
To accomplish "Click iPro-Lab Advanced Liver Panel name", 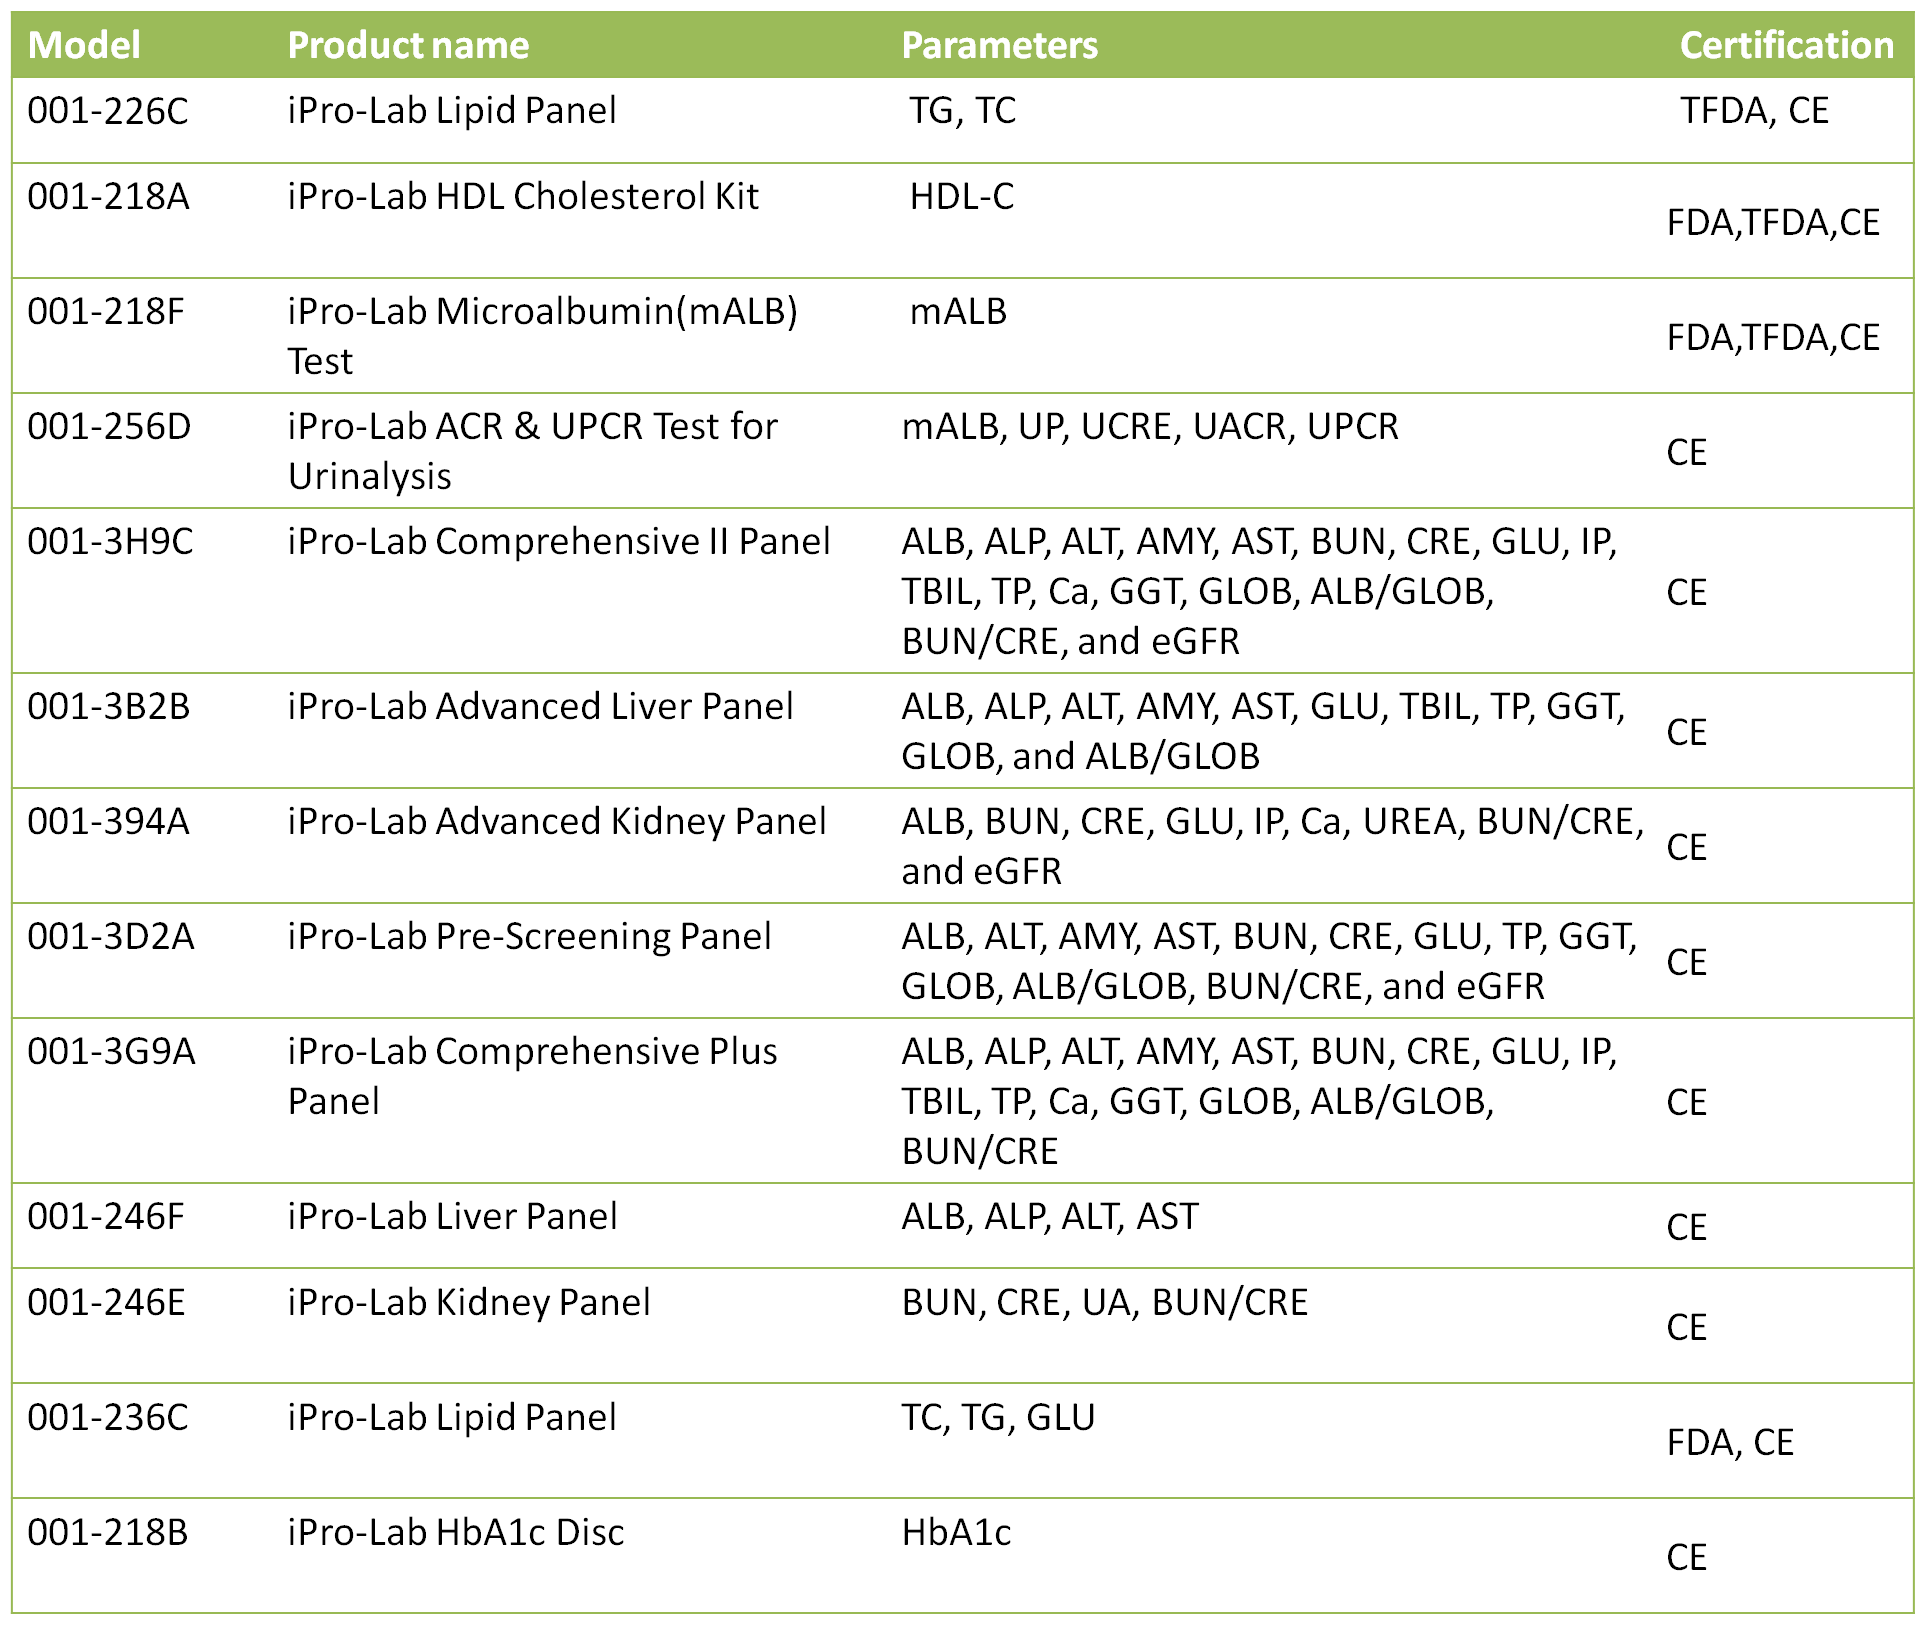I will (540, 707).
